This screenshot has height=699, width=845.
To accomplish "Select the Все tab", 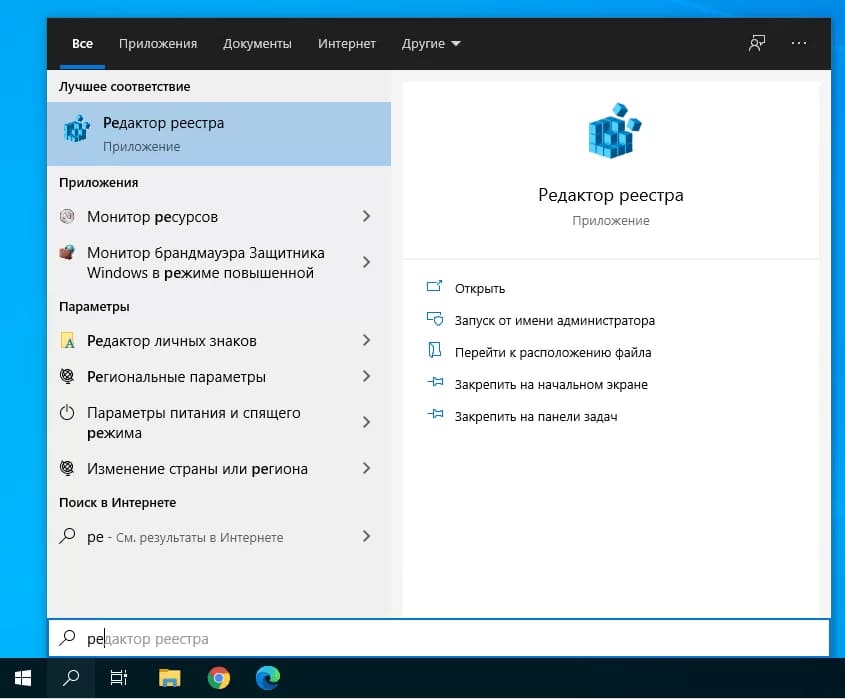I will pyautogui.click(x=82, y=44).
